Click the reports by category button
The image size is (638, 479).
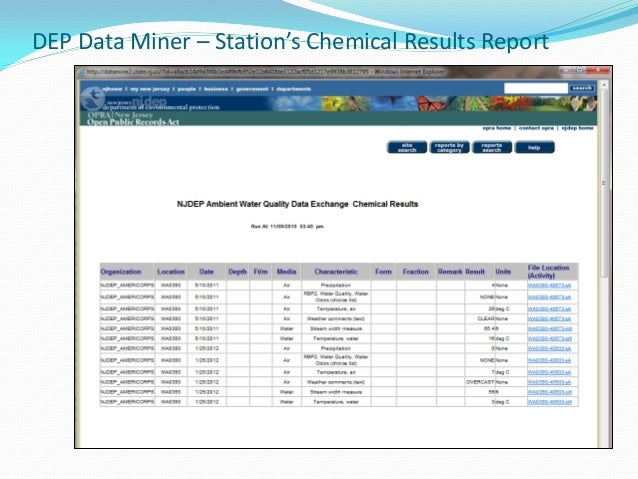449,147
